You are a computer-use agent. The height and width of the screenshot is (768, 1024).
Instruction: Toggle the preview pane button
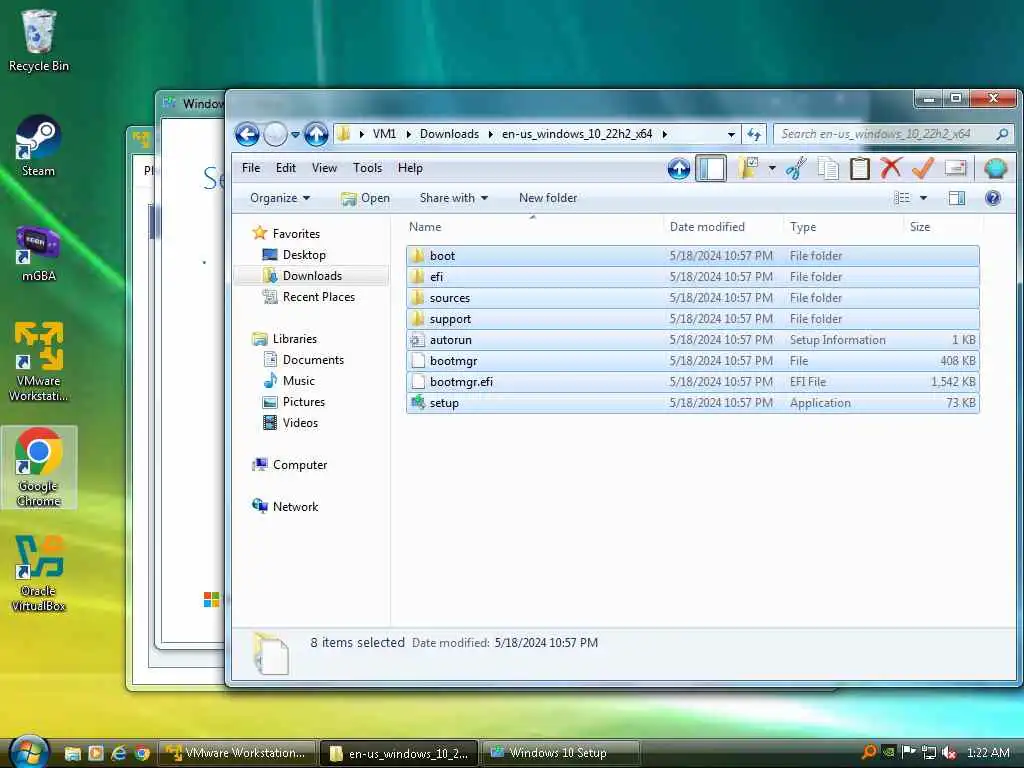pyautogui.click(x=957, y=198)
